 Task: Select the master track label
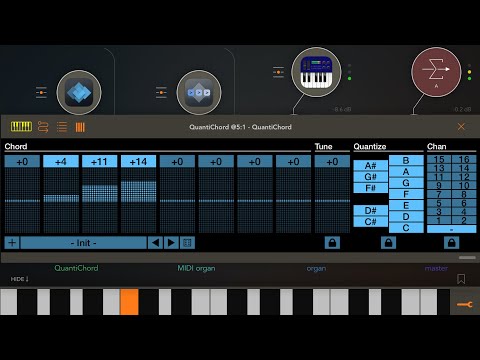pyautogui.click(x=436, y=268)
